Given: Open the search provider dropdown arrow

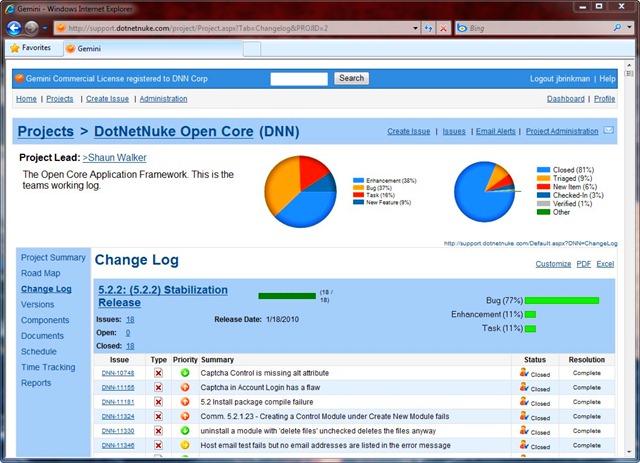Looking at the screenshot, I should pyautogui.click(x=629, y=27).
